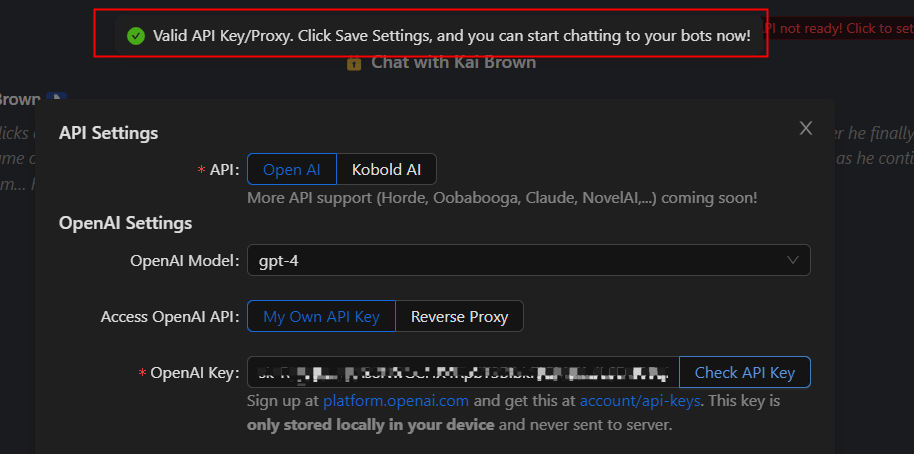Dismiss the Valid API Key notification message

(x=451, y=36)
